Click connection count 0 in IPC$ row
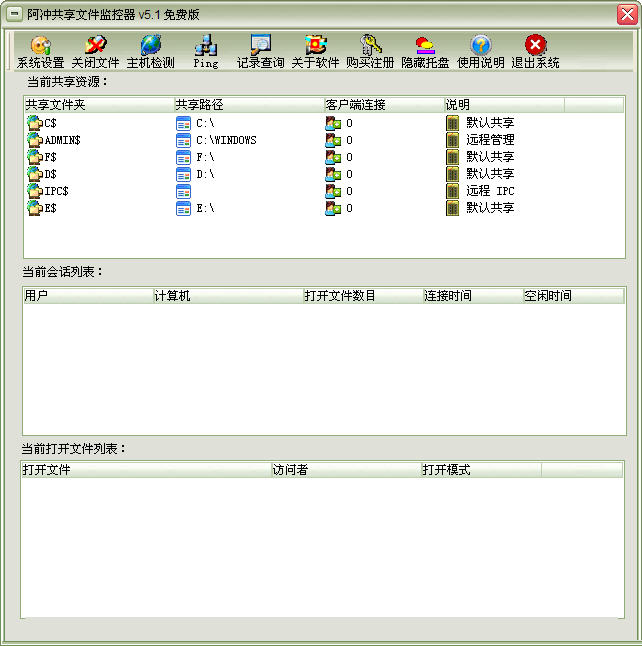642x646 pixels. pos(349,191)
